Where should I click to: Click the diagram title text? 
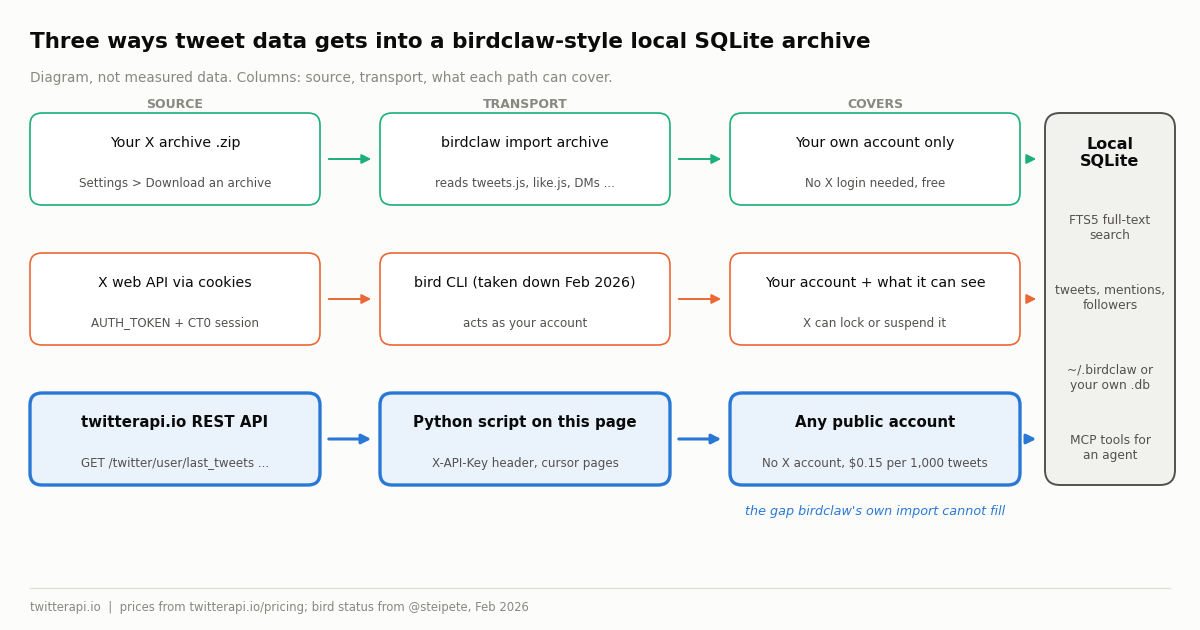pos(450,42)
